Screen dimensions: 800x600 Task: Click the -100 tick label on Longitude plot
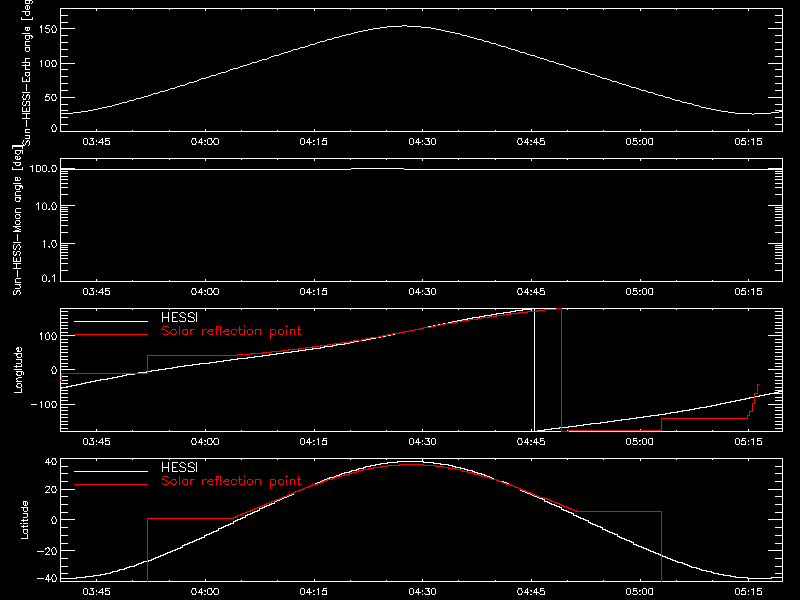(x=44, y=404)
